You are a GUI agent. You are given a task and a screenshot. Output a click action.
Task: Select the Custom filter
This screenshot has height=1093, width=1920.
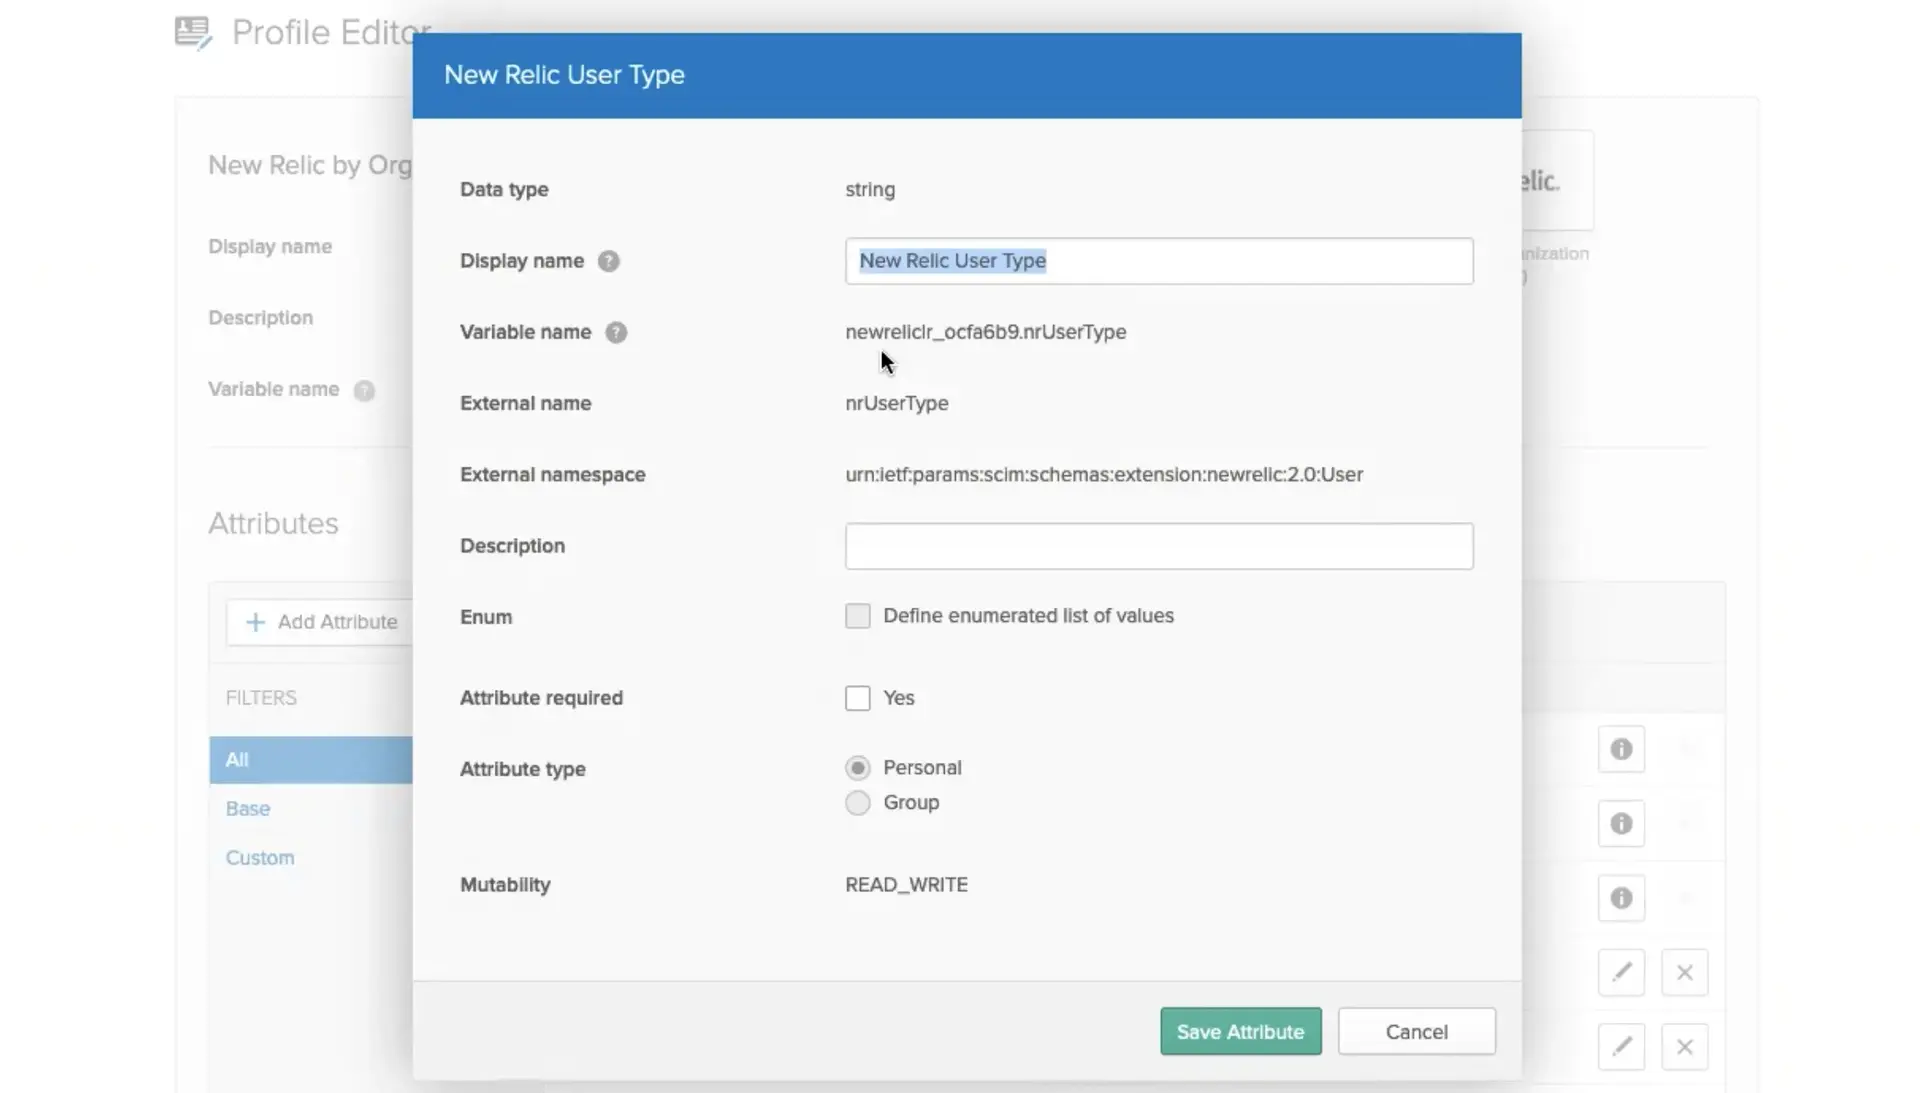point(260,858)
